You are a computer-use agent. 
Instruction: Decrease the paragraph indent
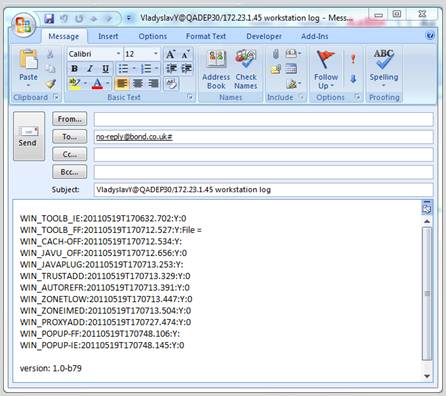(171, 69)
